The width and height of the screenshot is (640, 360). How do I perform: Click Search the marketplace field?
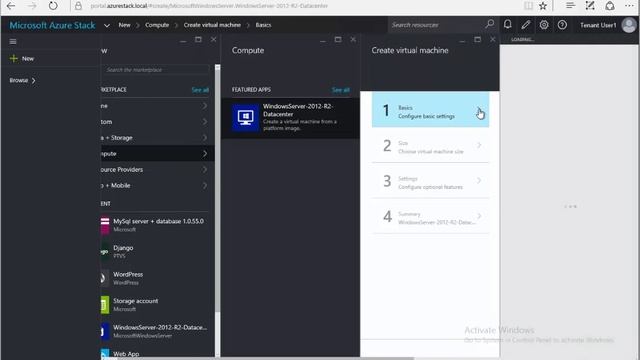click(x=155, y=70)
